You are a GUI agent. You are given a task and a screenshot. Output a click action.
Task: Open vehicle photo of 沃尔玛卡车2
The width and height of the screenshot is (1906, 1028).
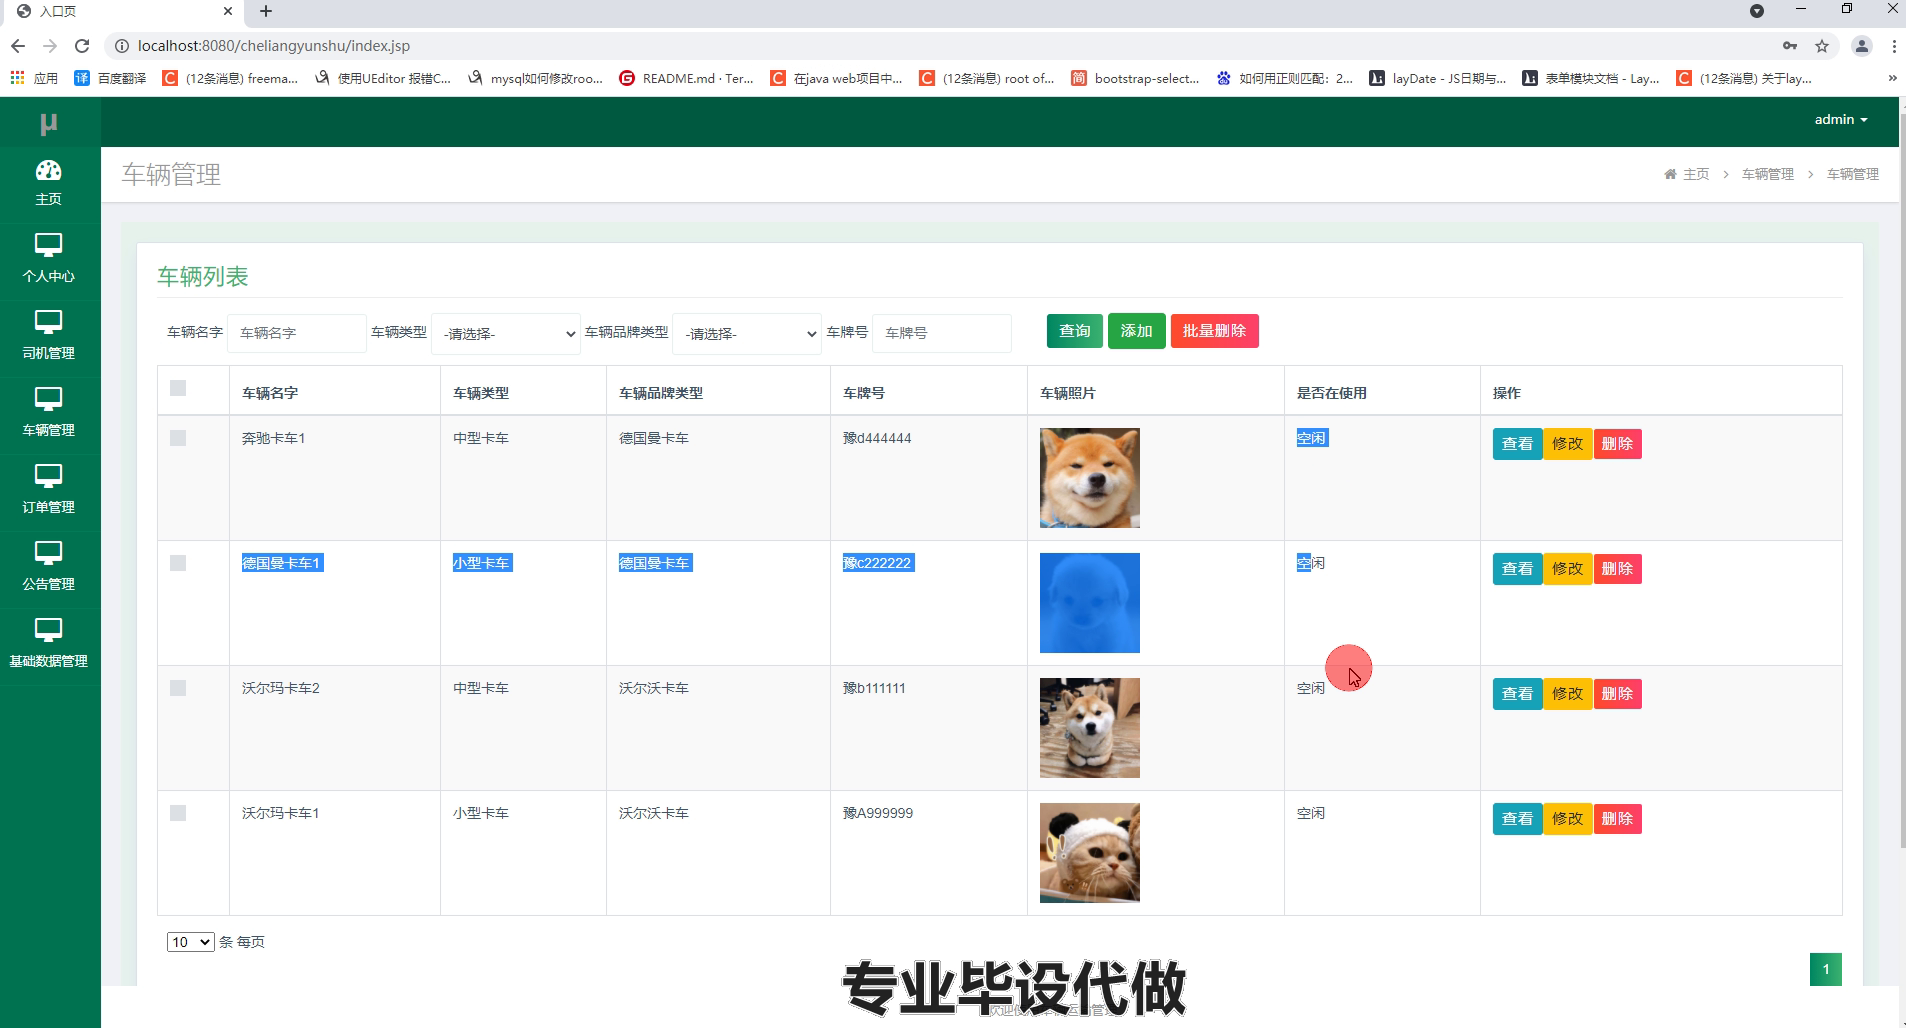(1090, 728)
